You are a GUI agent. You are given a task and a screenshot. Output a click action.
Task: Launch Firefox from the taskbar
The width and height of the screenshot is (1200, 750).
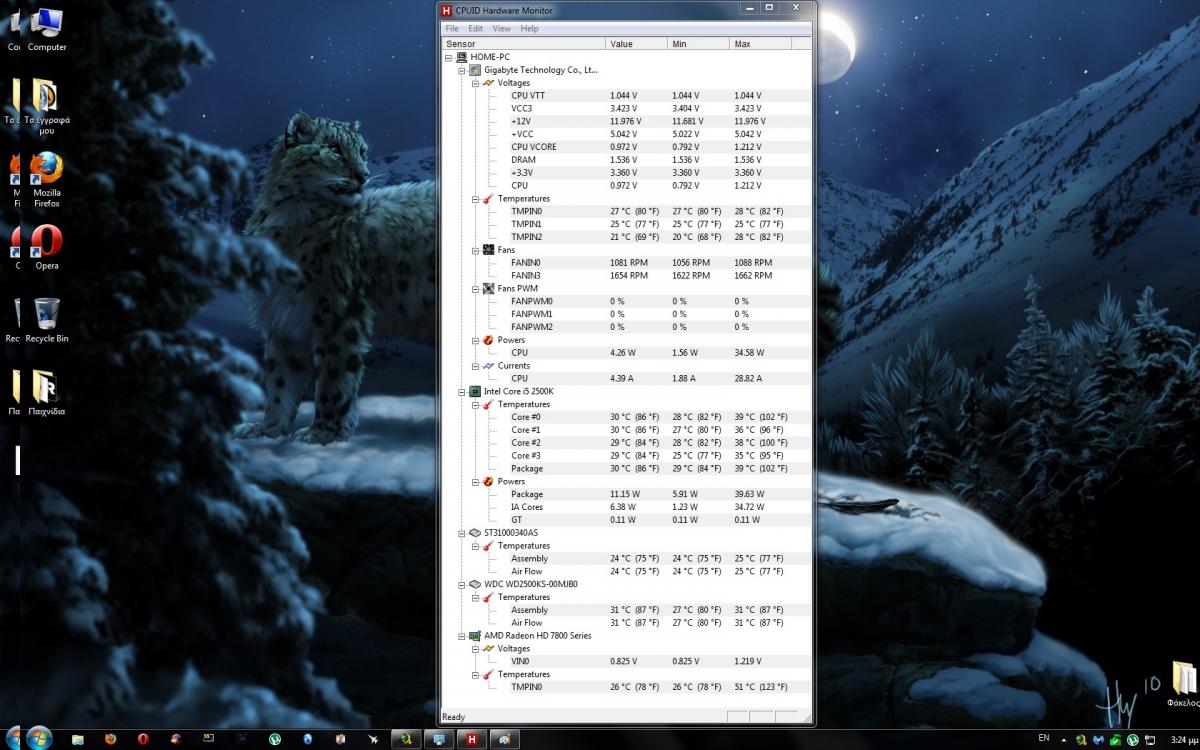(111, 739)
